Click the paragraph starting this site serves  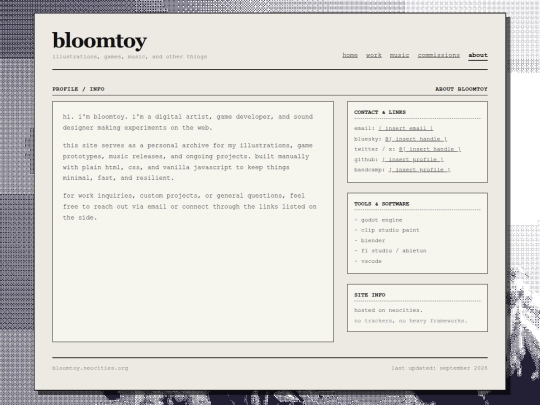(x=188, y=162)
